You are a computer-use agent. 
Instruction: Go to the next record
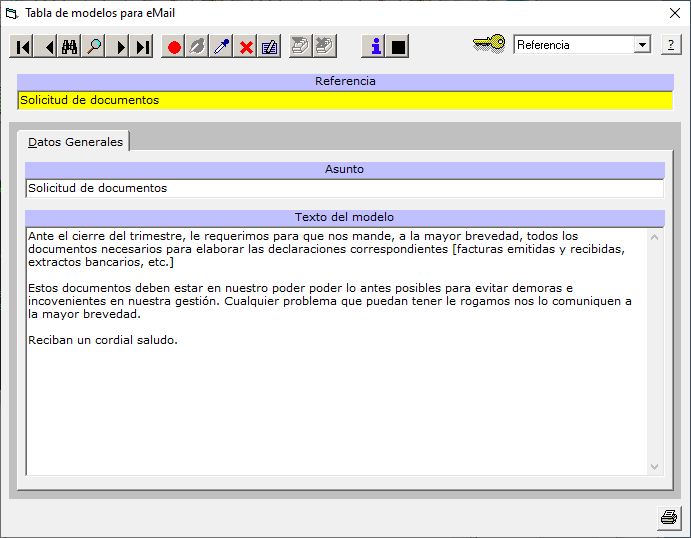click(119, 47)
